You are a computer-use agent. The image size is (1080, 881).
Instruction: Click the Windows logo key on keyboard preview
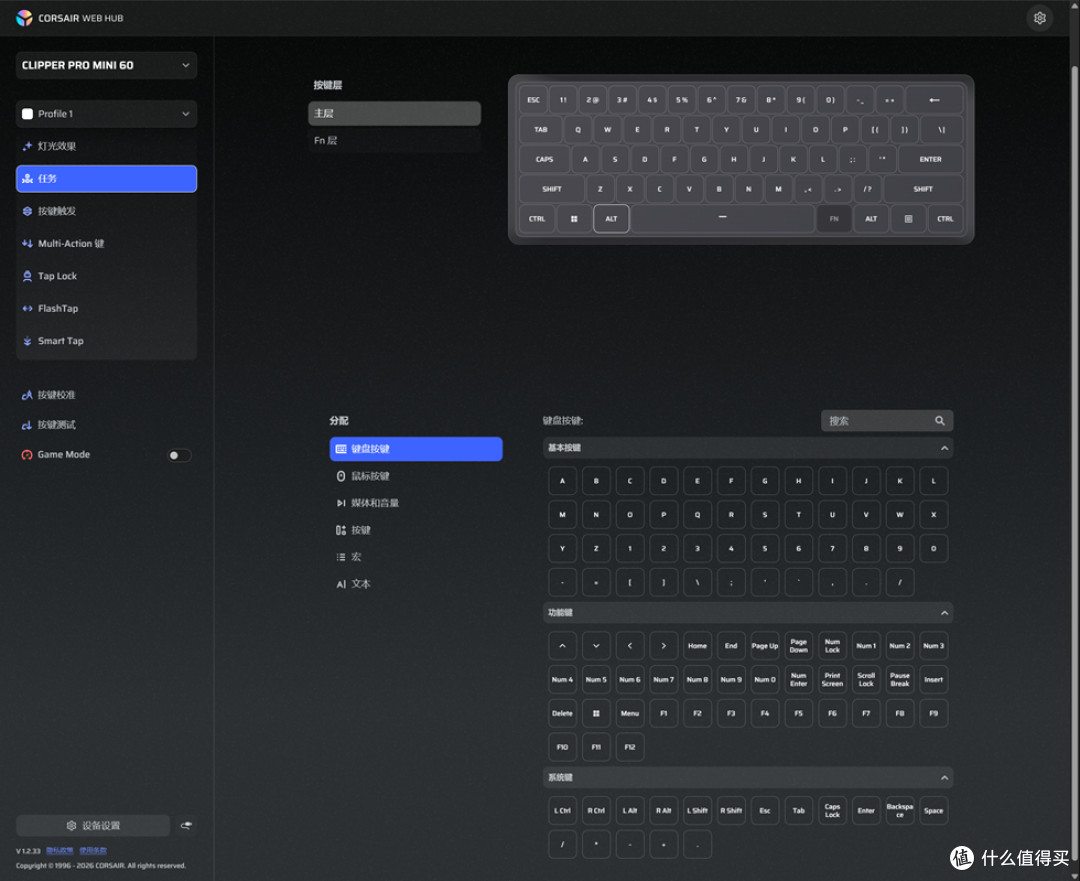click(x=574, y=219)
